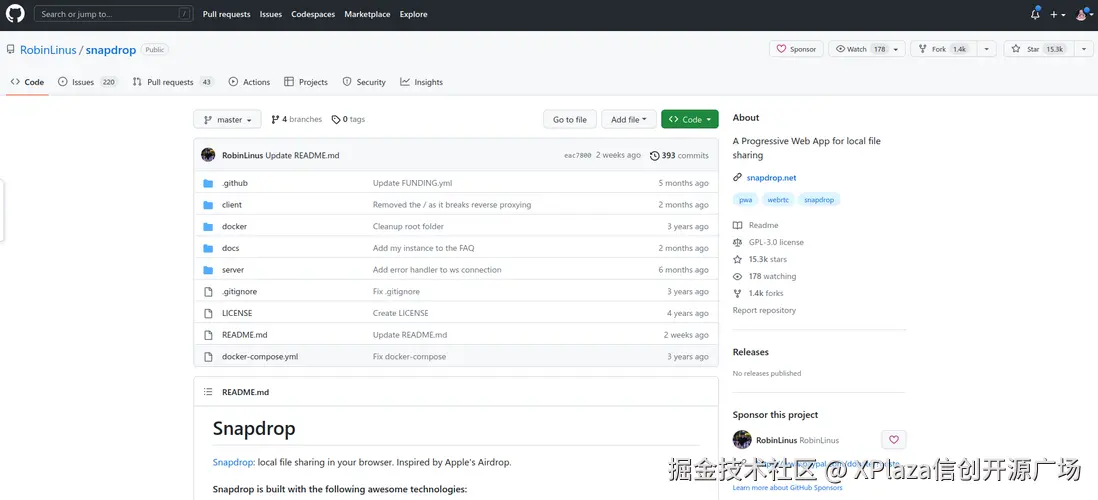The height and width of the screenshot is (500, 1098).
Task: Open the Update FUNDING.yml commit message
Action: tap(412, 183)
